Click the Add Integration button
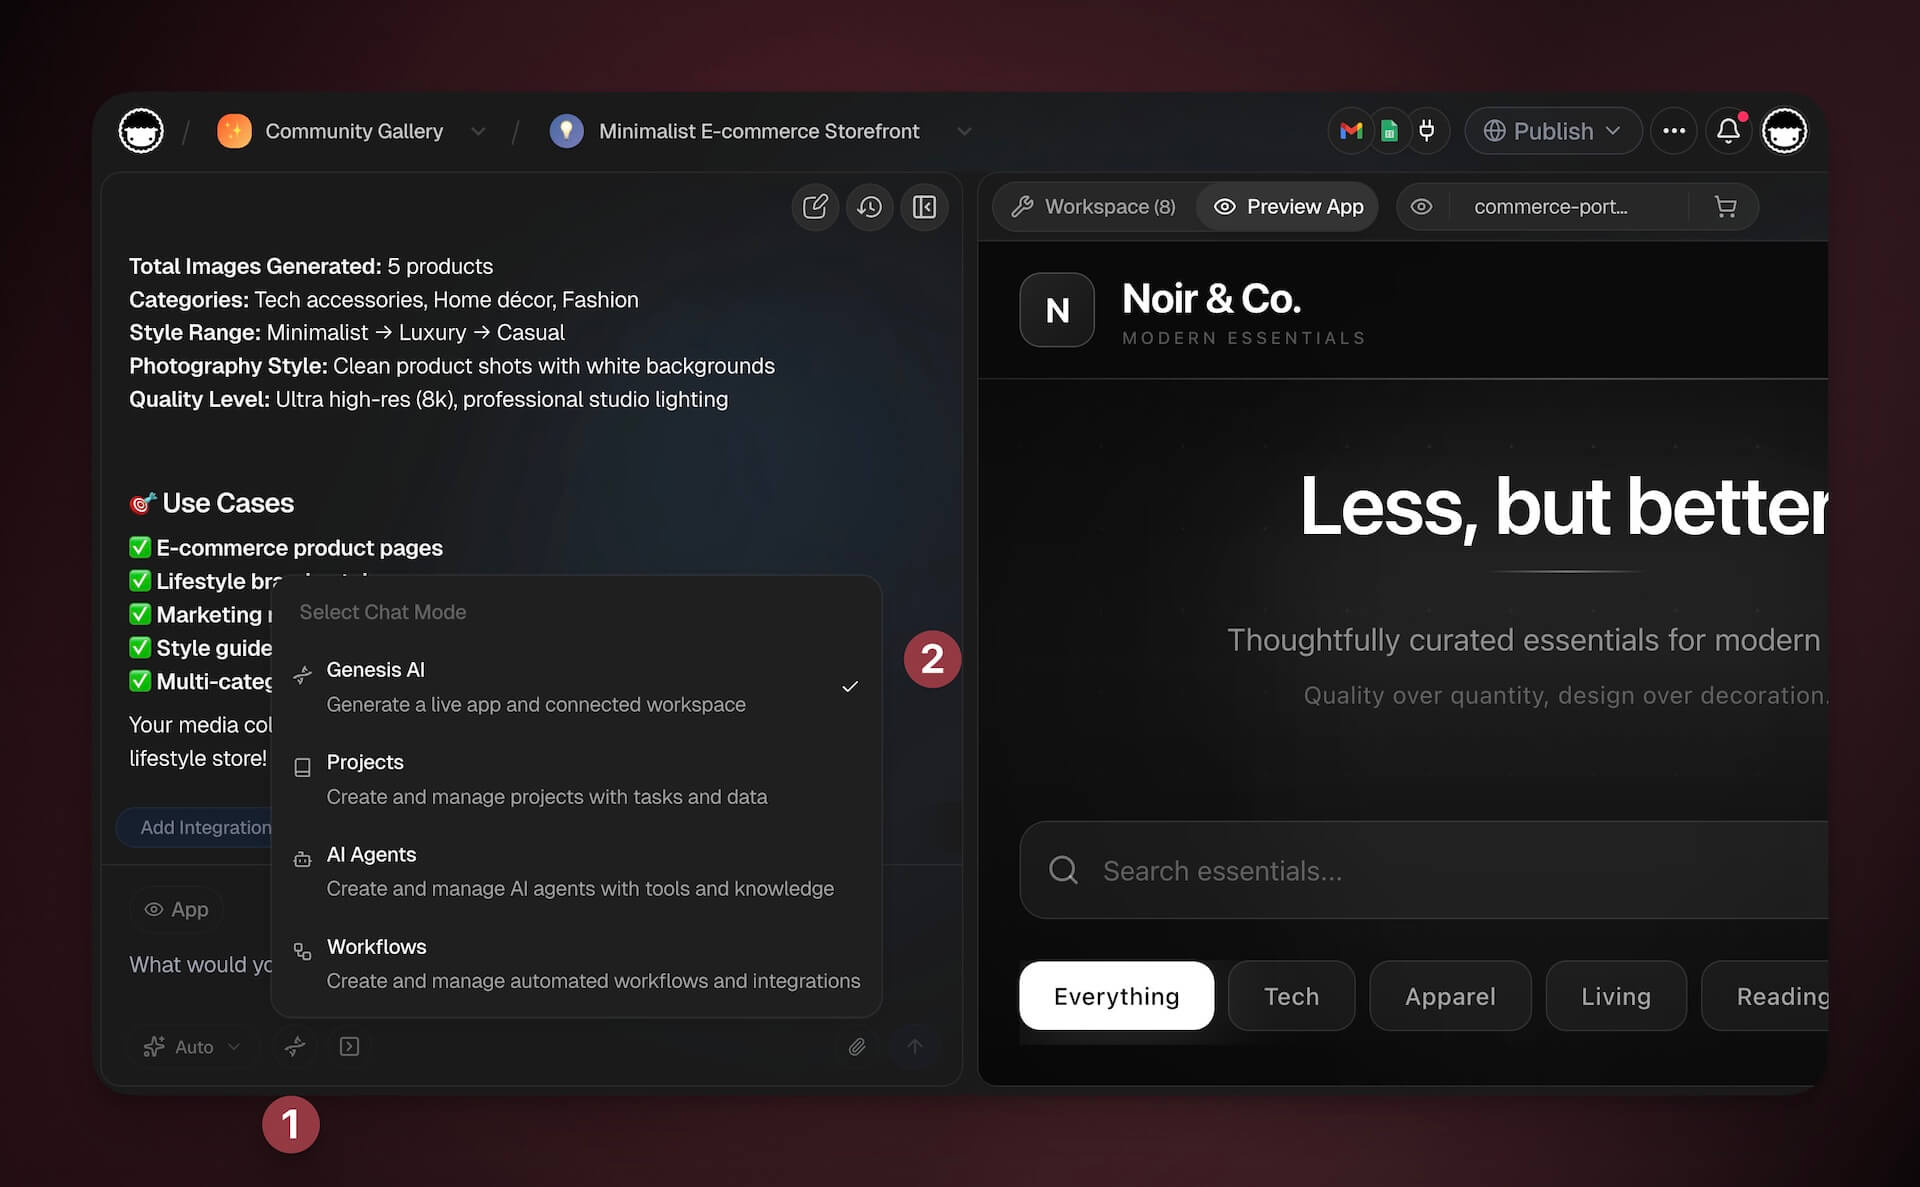 click(205, 827)
